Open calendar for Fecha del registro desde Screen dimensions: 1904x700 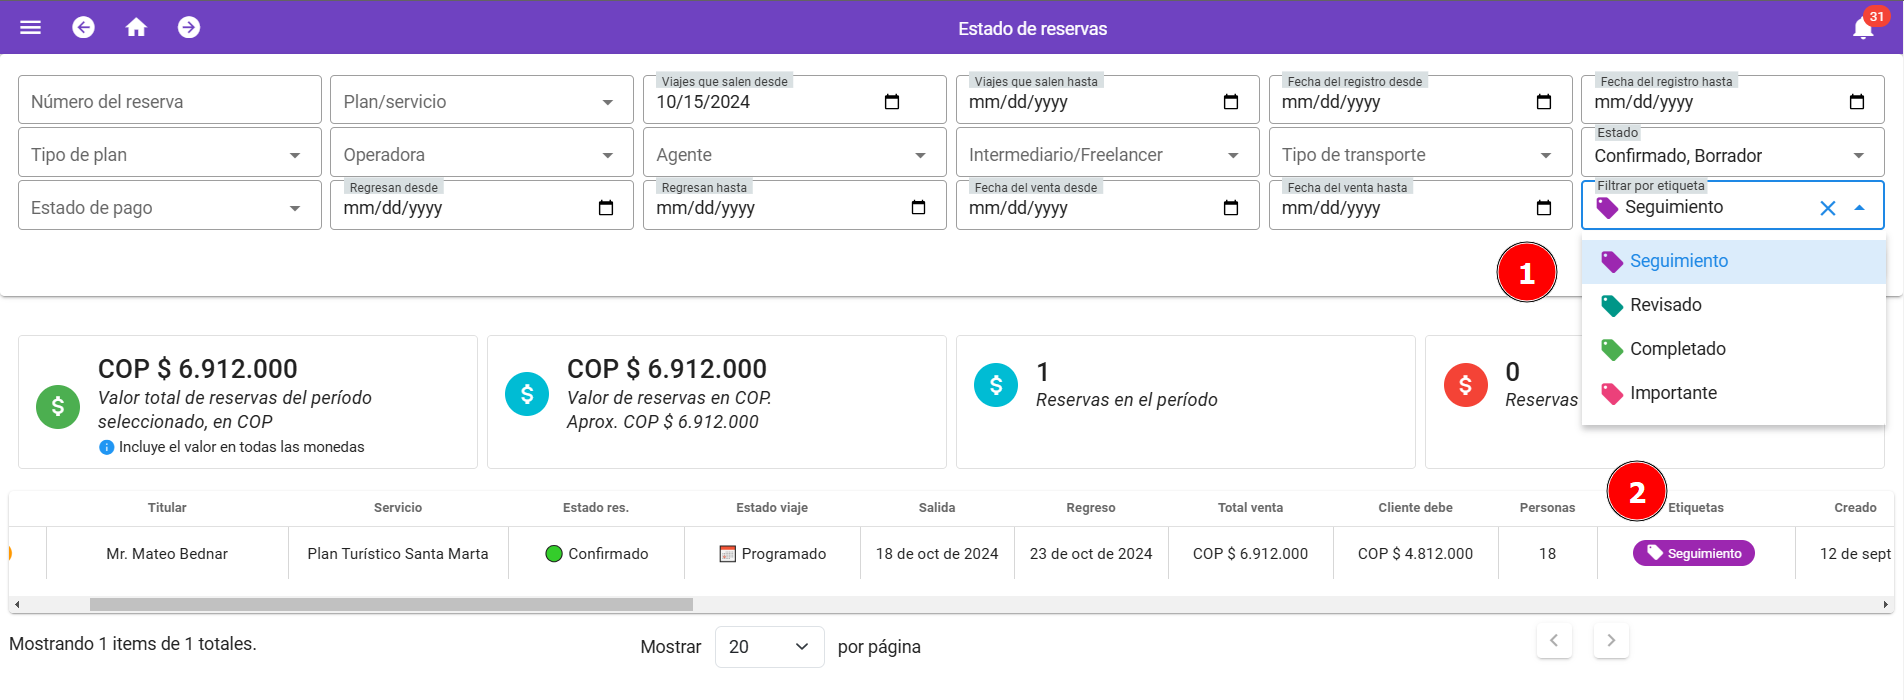tap(1544, 102)
